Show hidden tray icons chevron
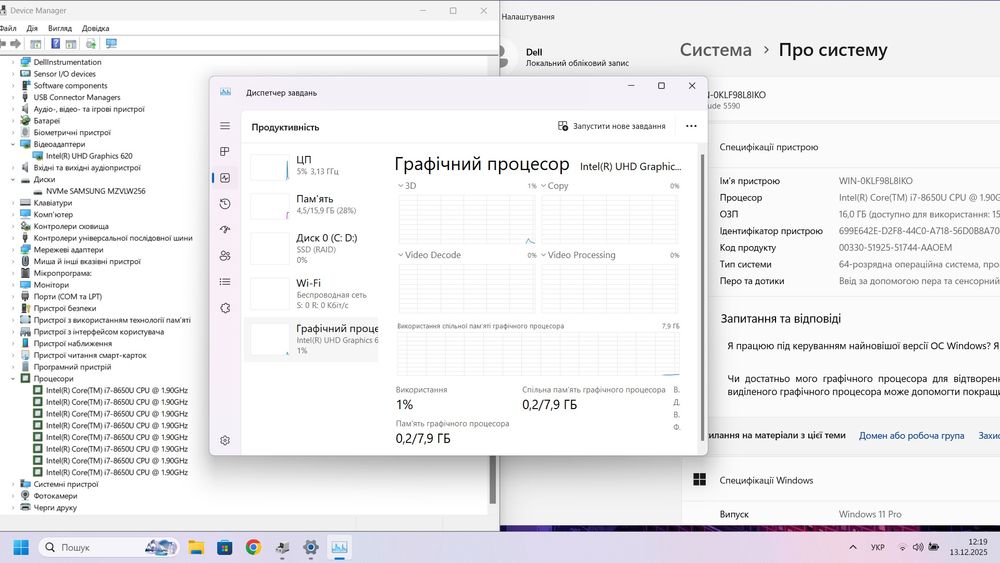1000x563 pixels. (853, 547)
